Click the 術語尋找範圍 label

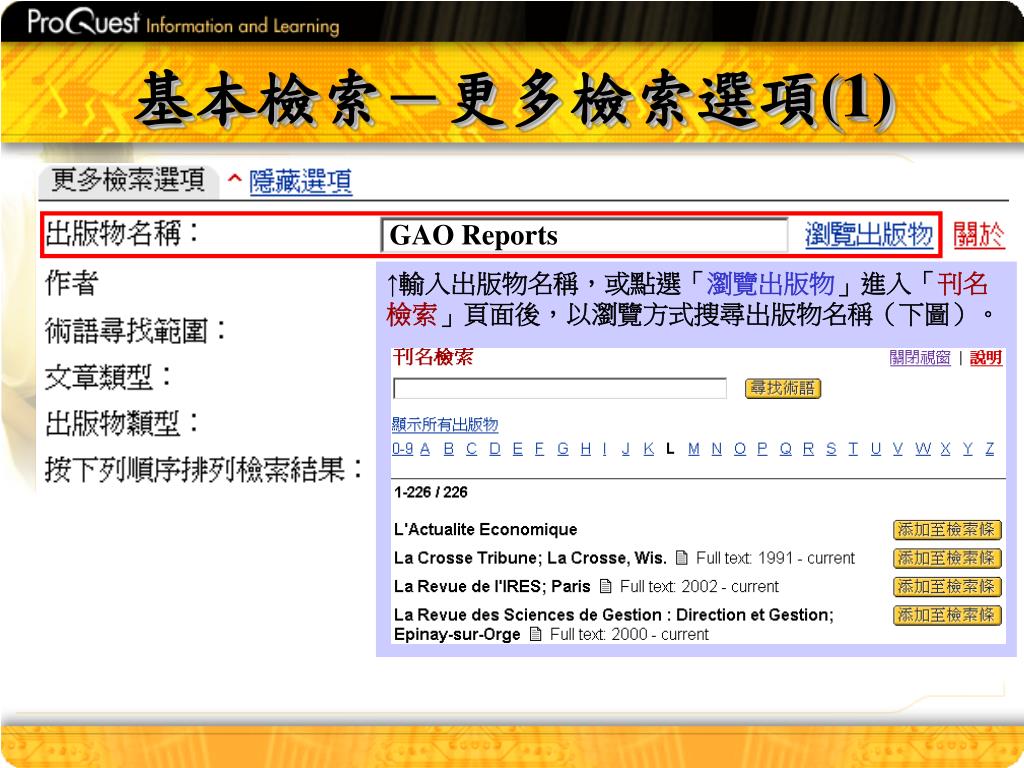pos(135,330)
